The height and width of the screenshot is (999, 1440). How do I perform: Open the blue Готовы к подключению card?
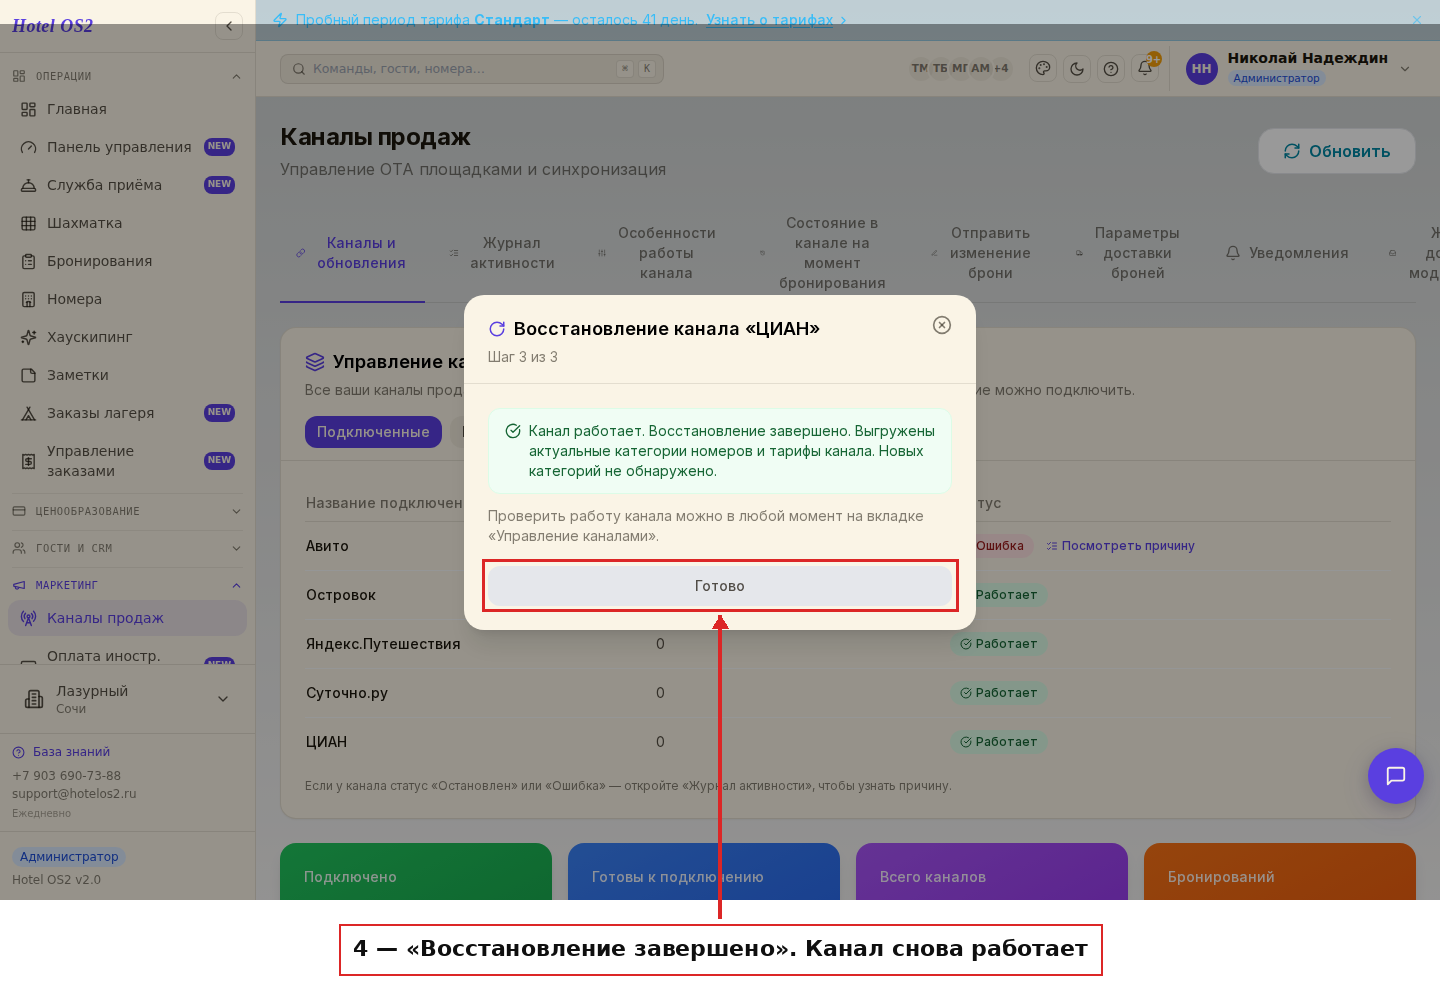coord(704,872)
